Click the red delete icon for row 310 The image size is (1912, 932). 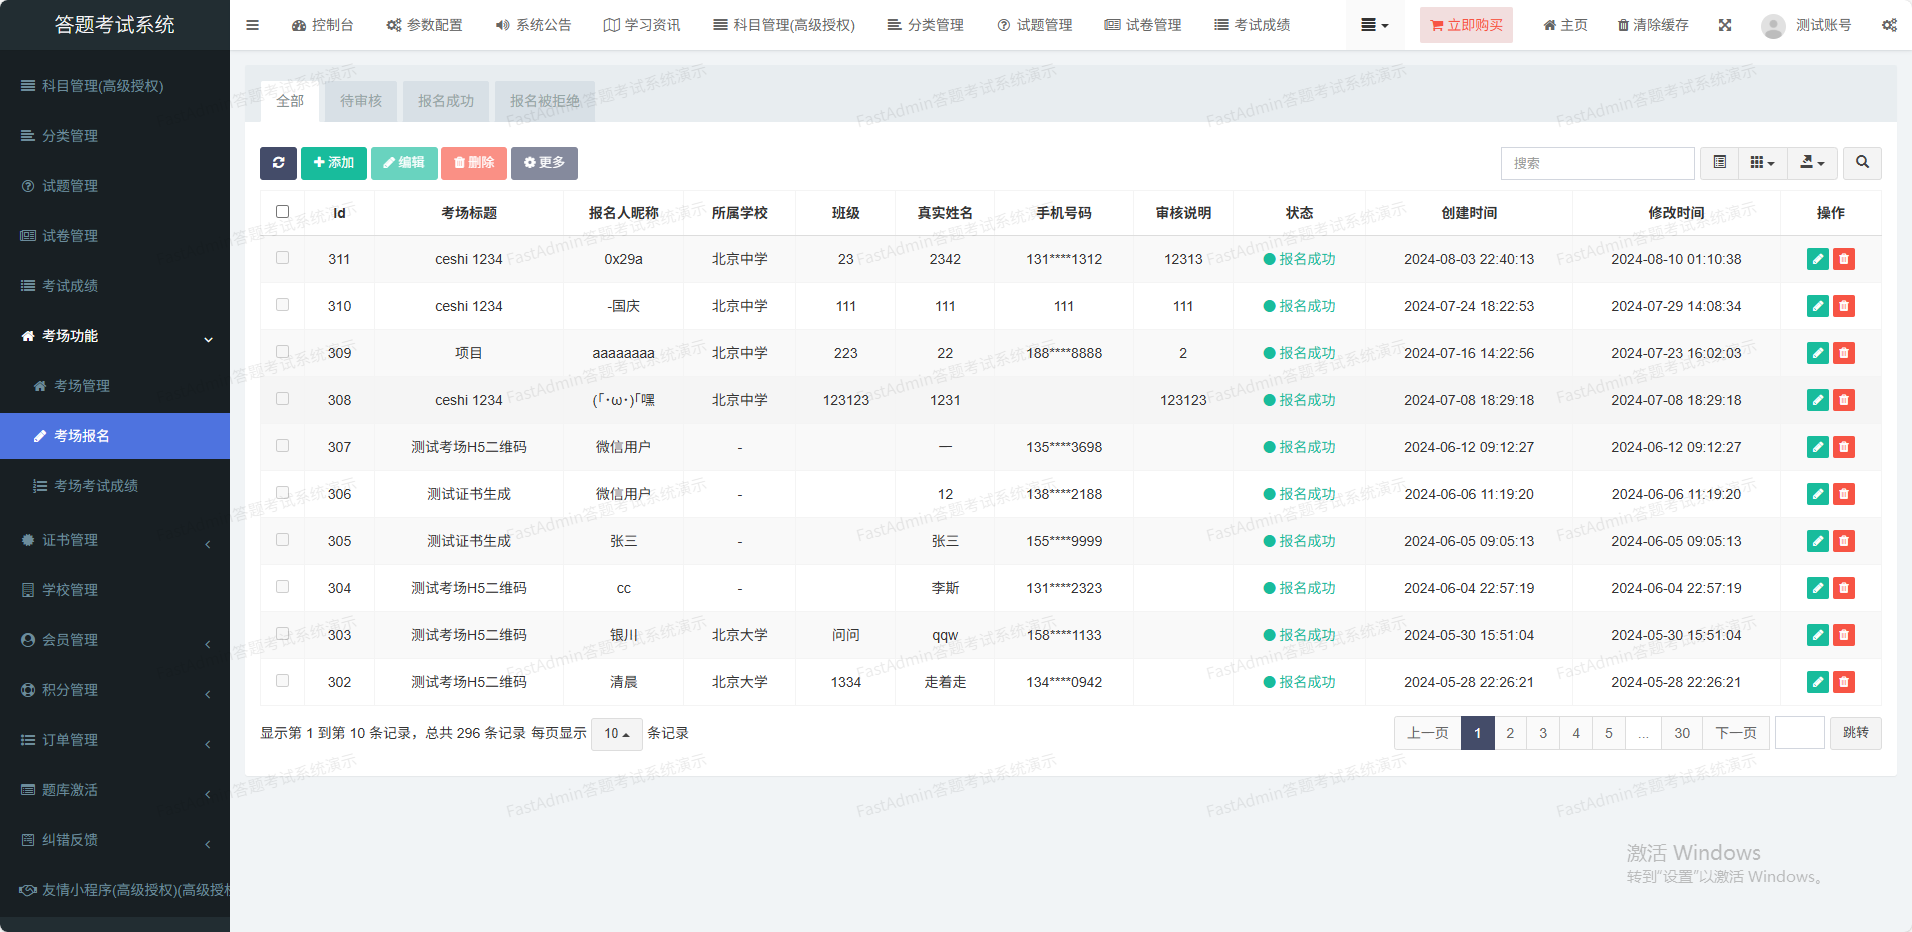pos(1844,306)
